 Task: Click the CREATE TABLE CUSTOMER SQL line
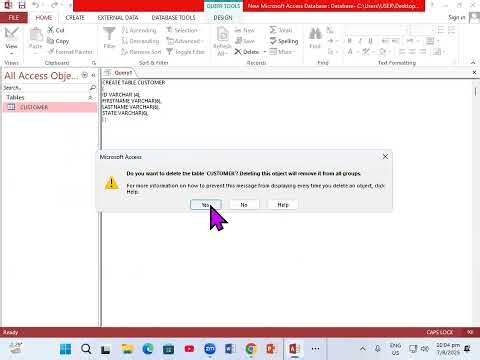tap(134, 82)
